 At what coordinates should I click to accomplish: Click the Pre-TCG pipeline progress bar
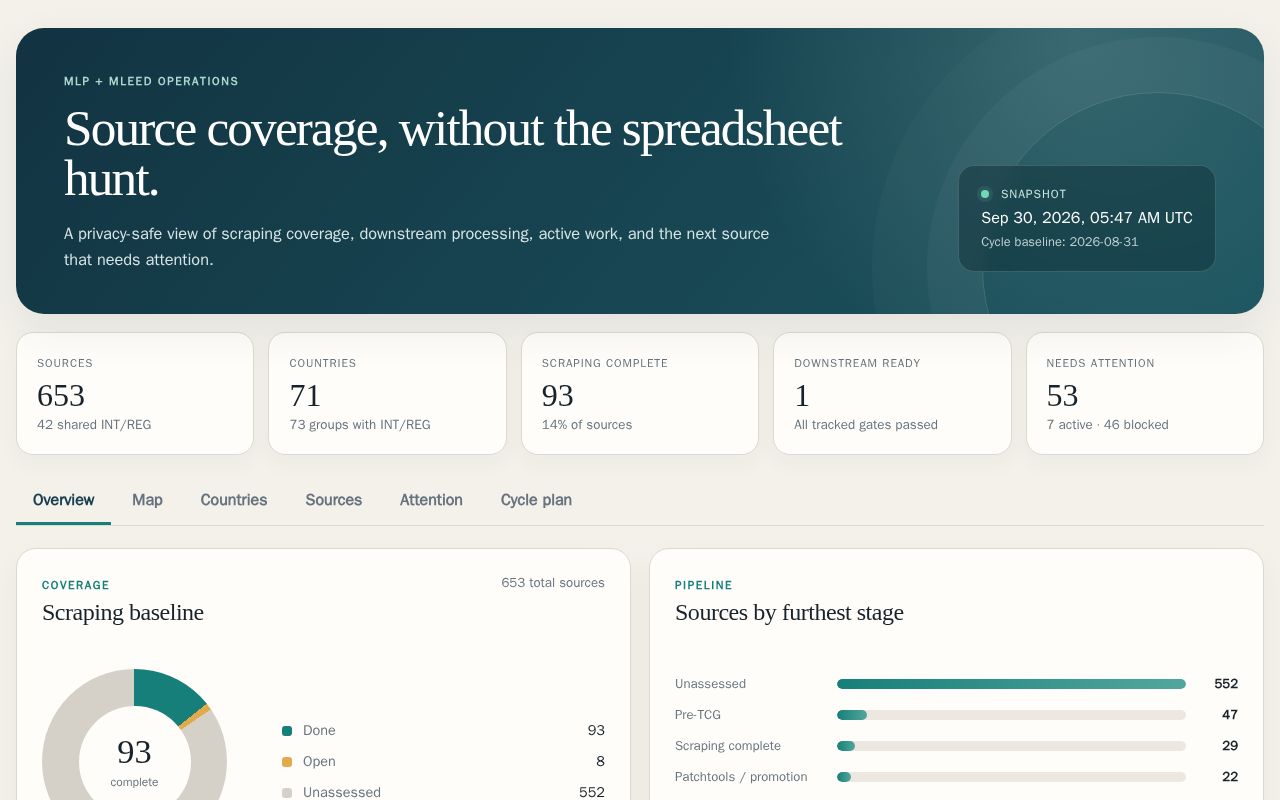point(1011,715)
